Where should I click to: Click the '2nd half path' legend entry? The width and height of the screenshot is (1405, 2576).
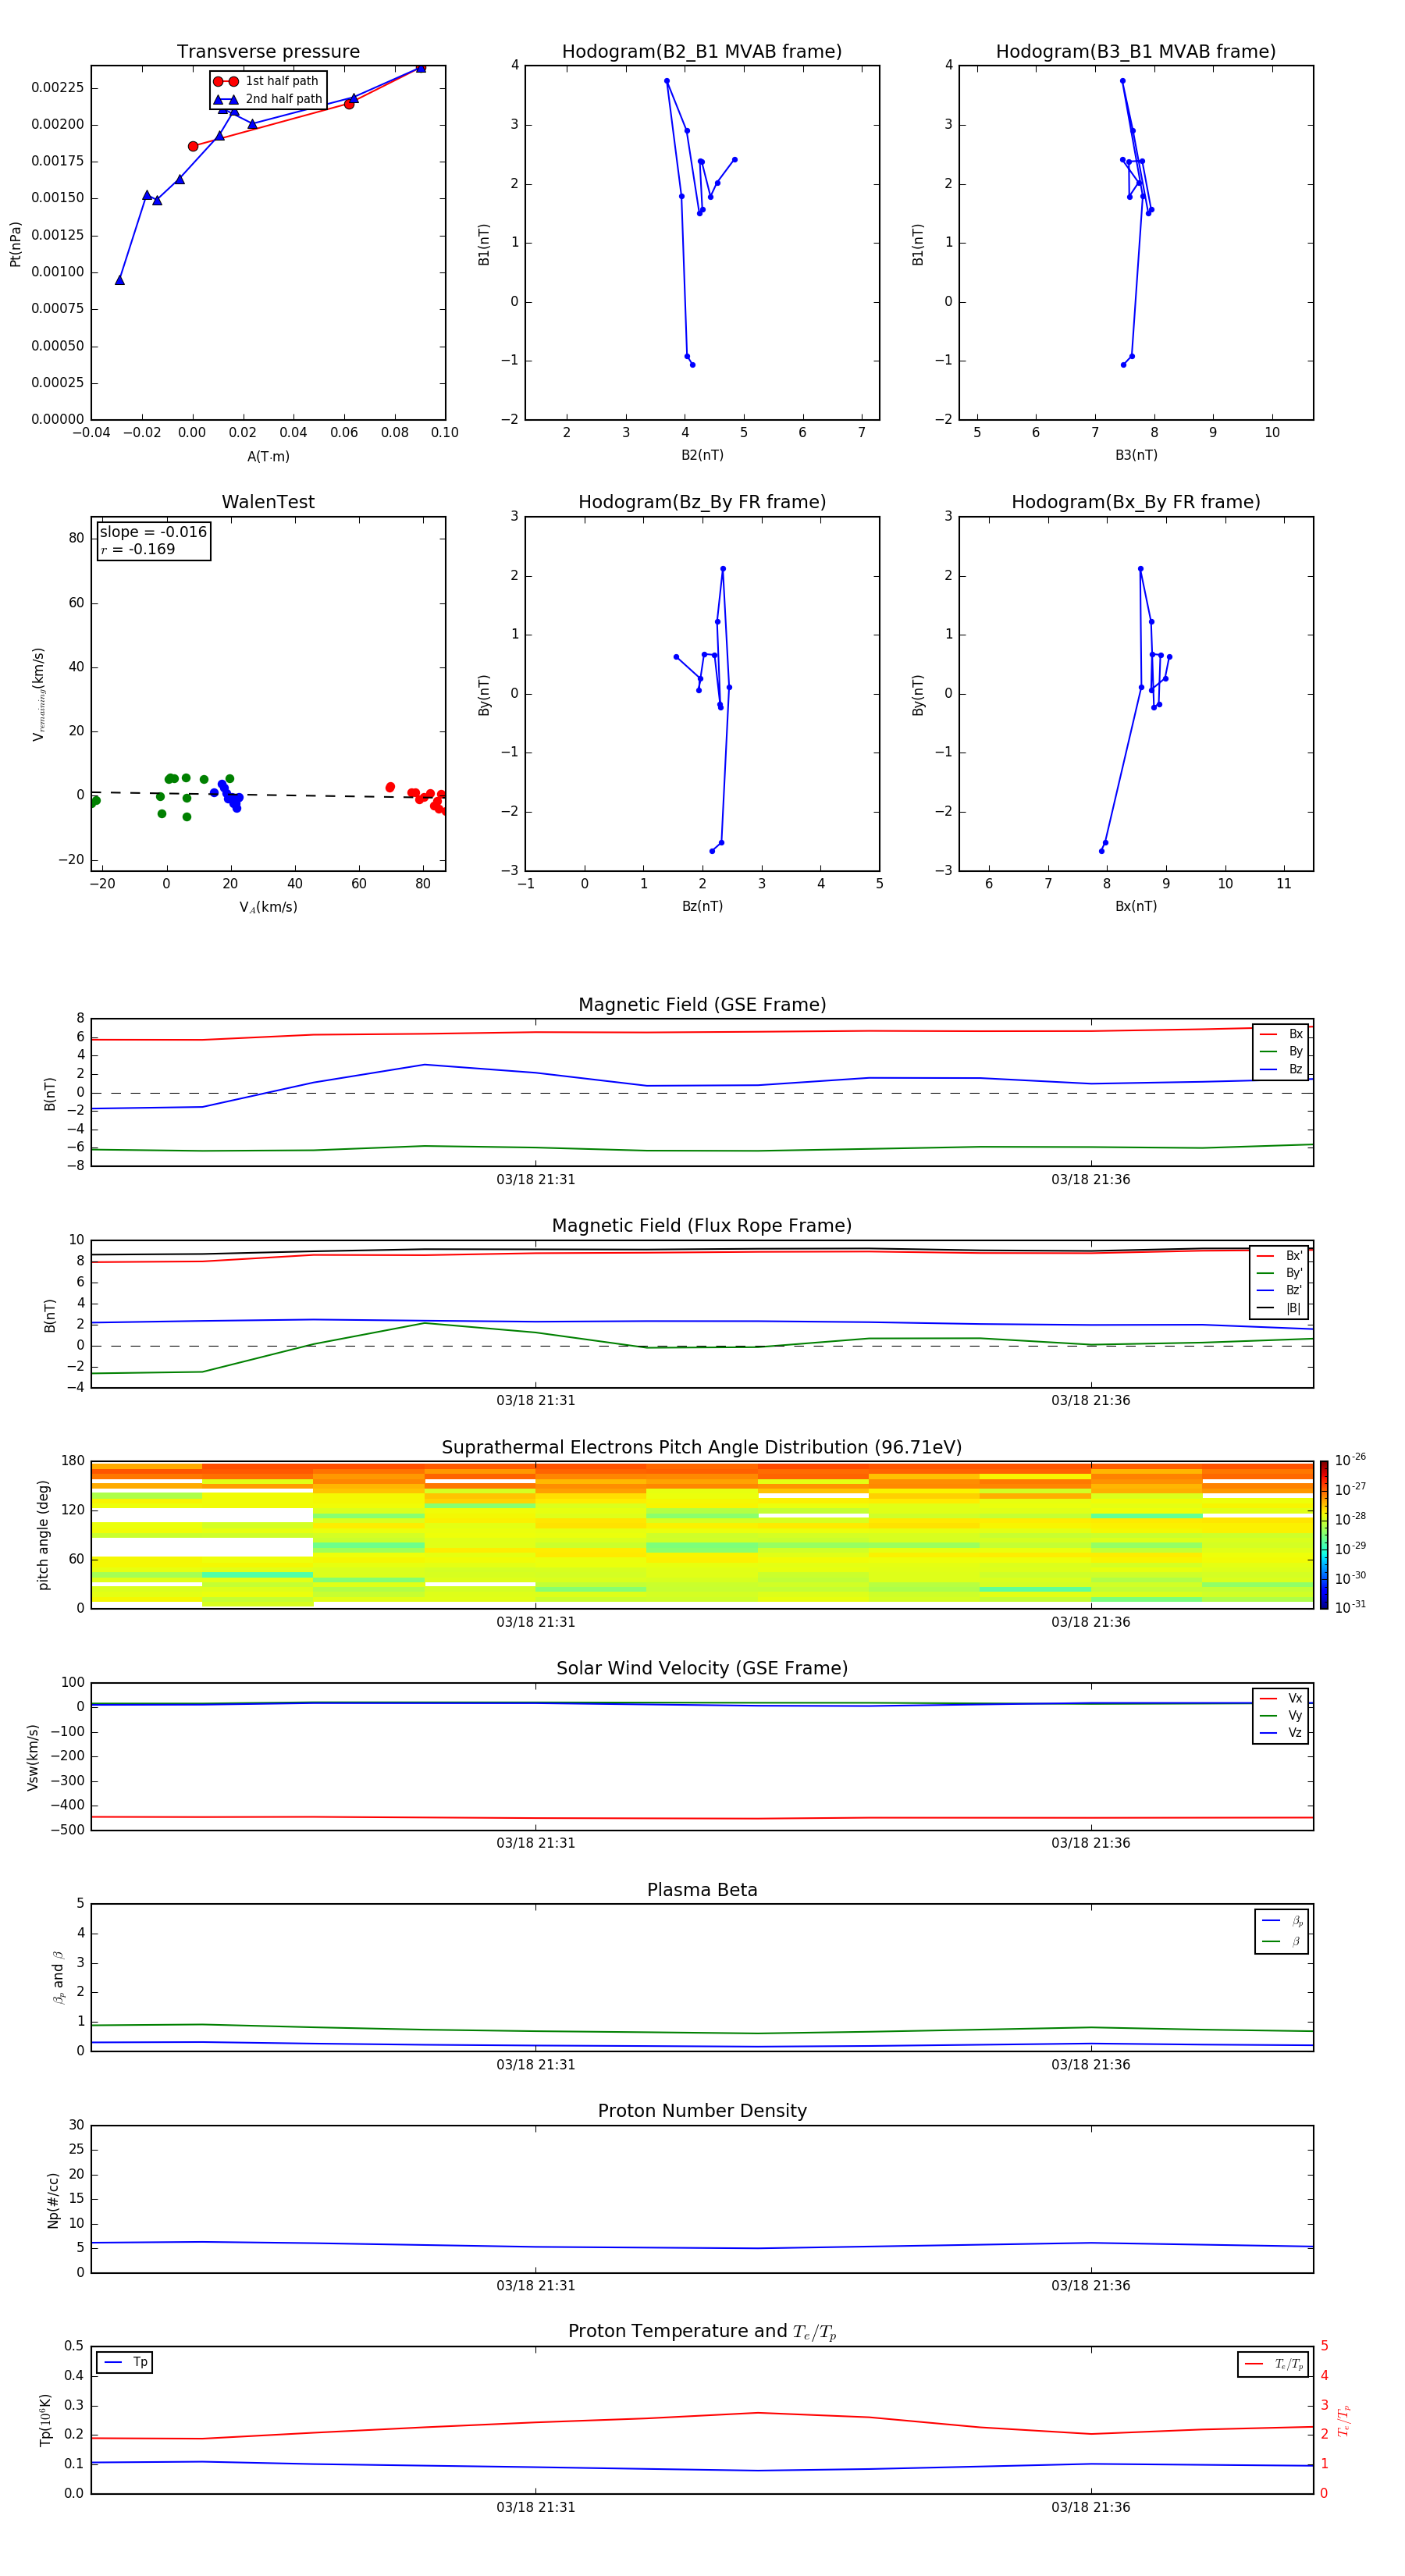pos(269,99)
